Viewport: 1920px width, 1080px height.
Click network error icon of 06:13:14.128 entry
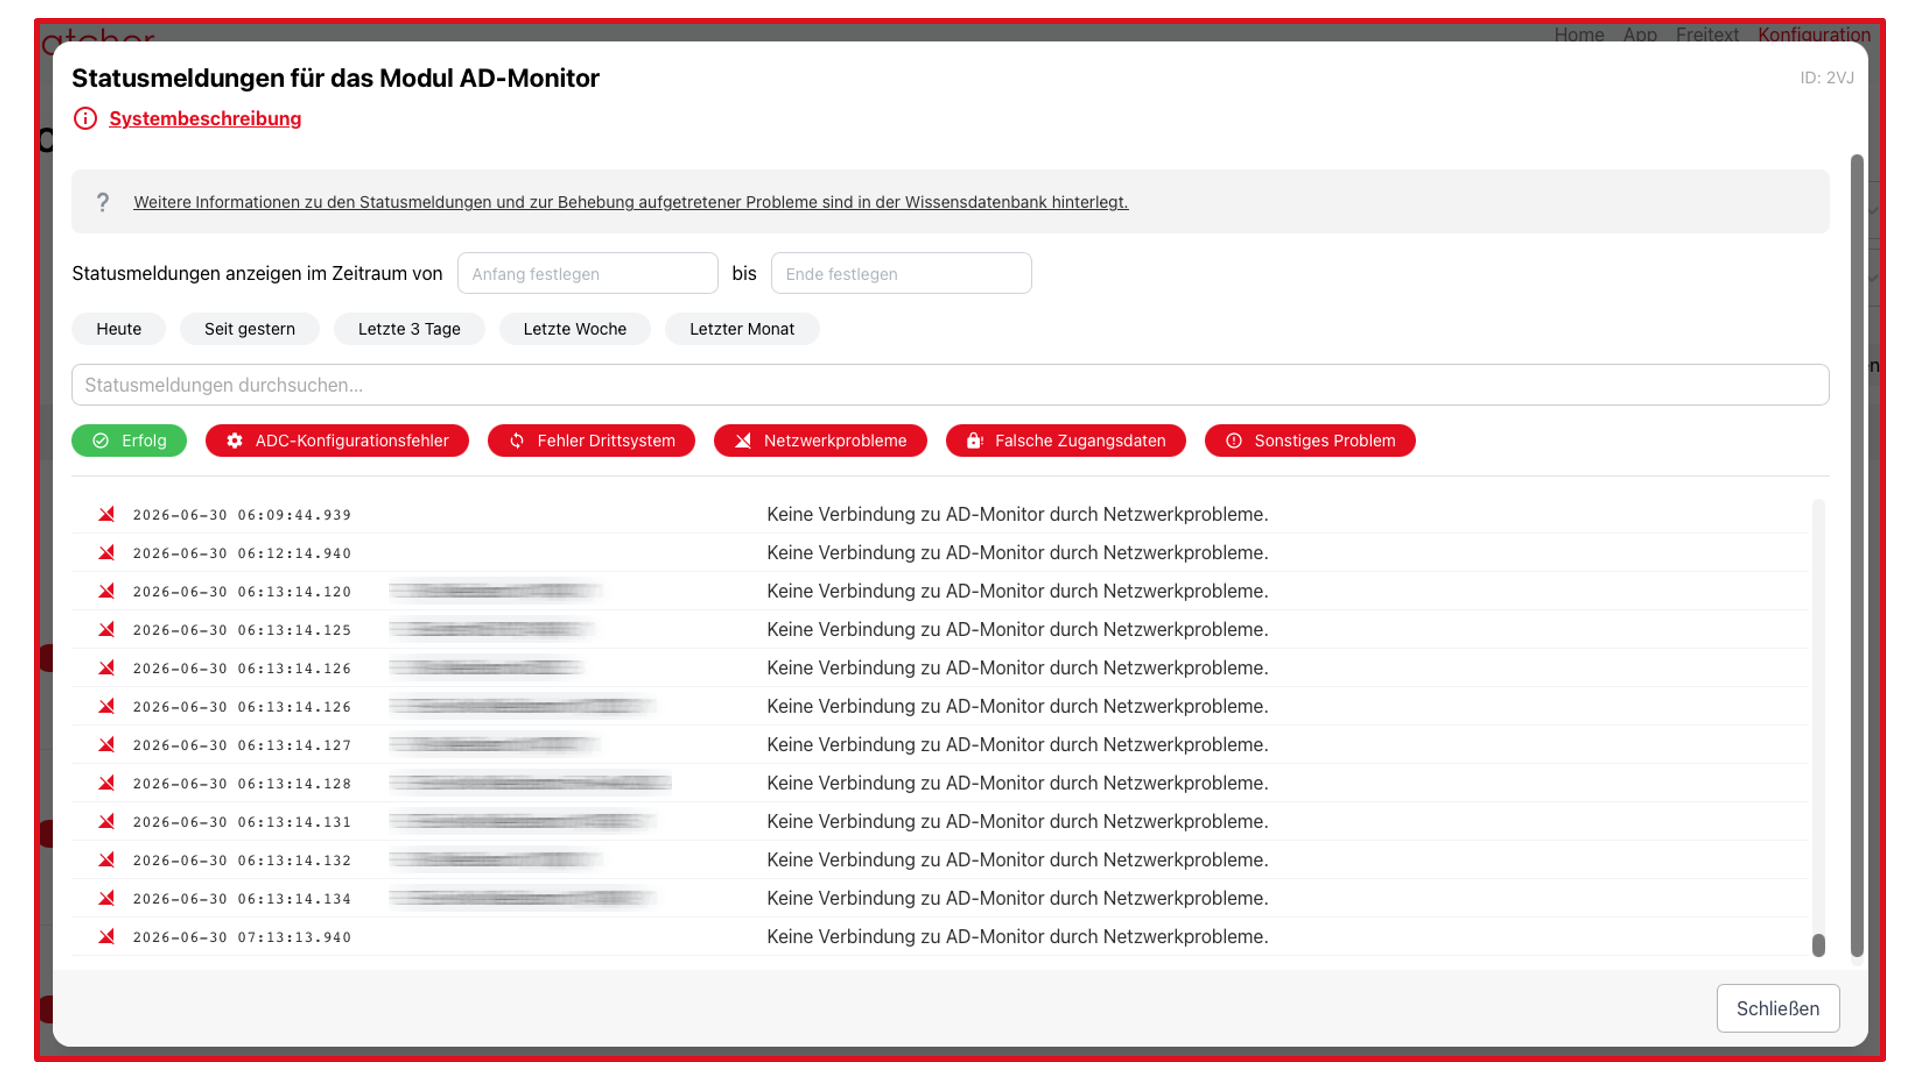point(106,783)
